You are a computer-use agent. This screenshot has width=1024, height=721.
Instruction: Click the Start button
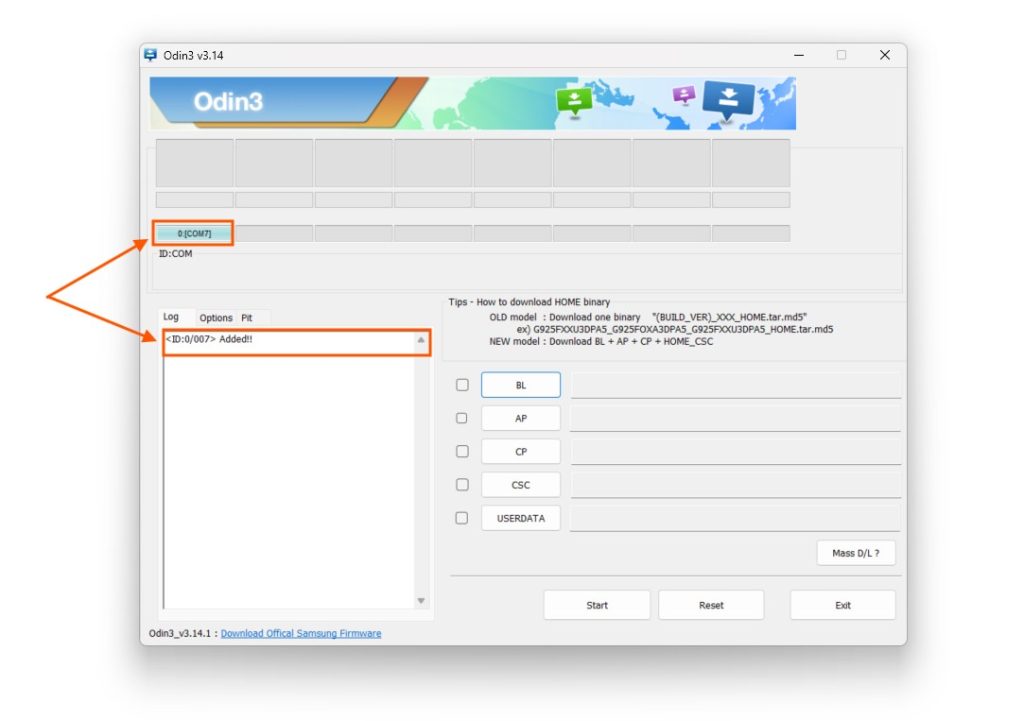click(x=597, y=605)
